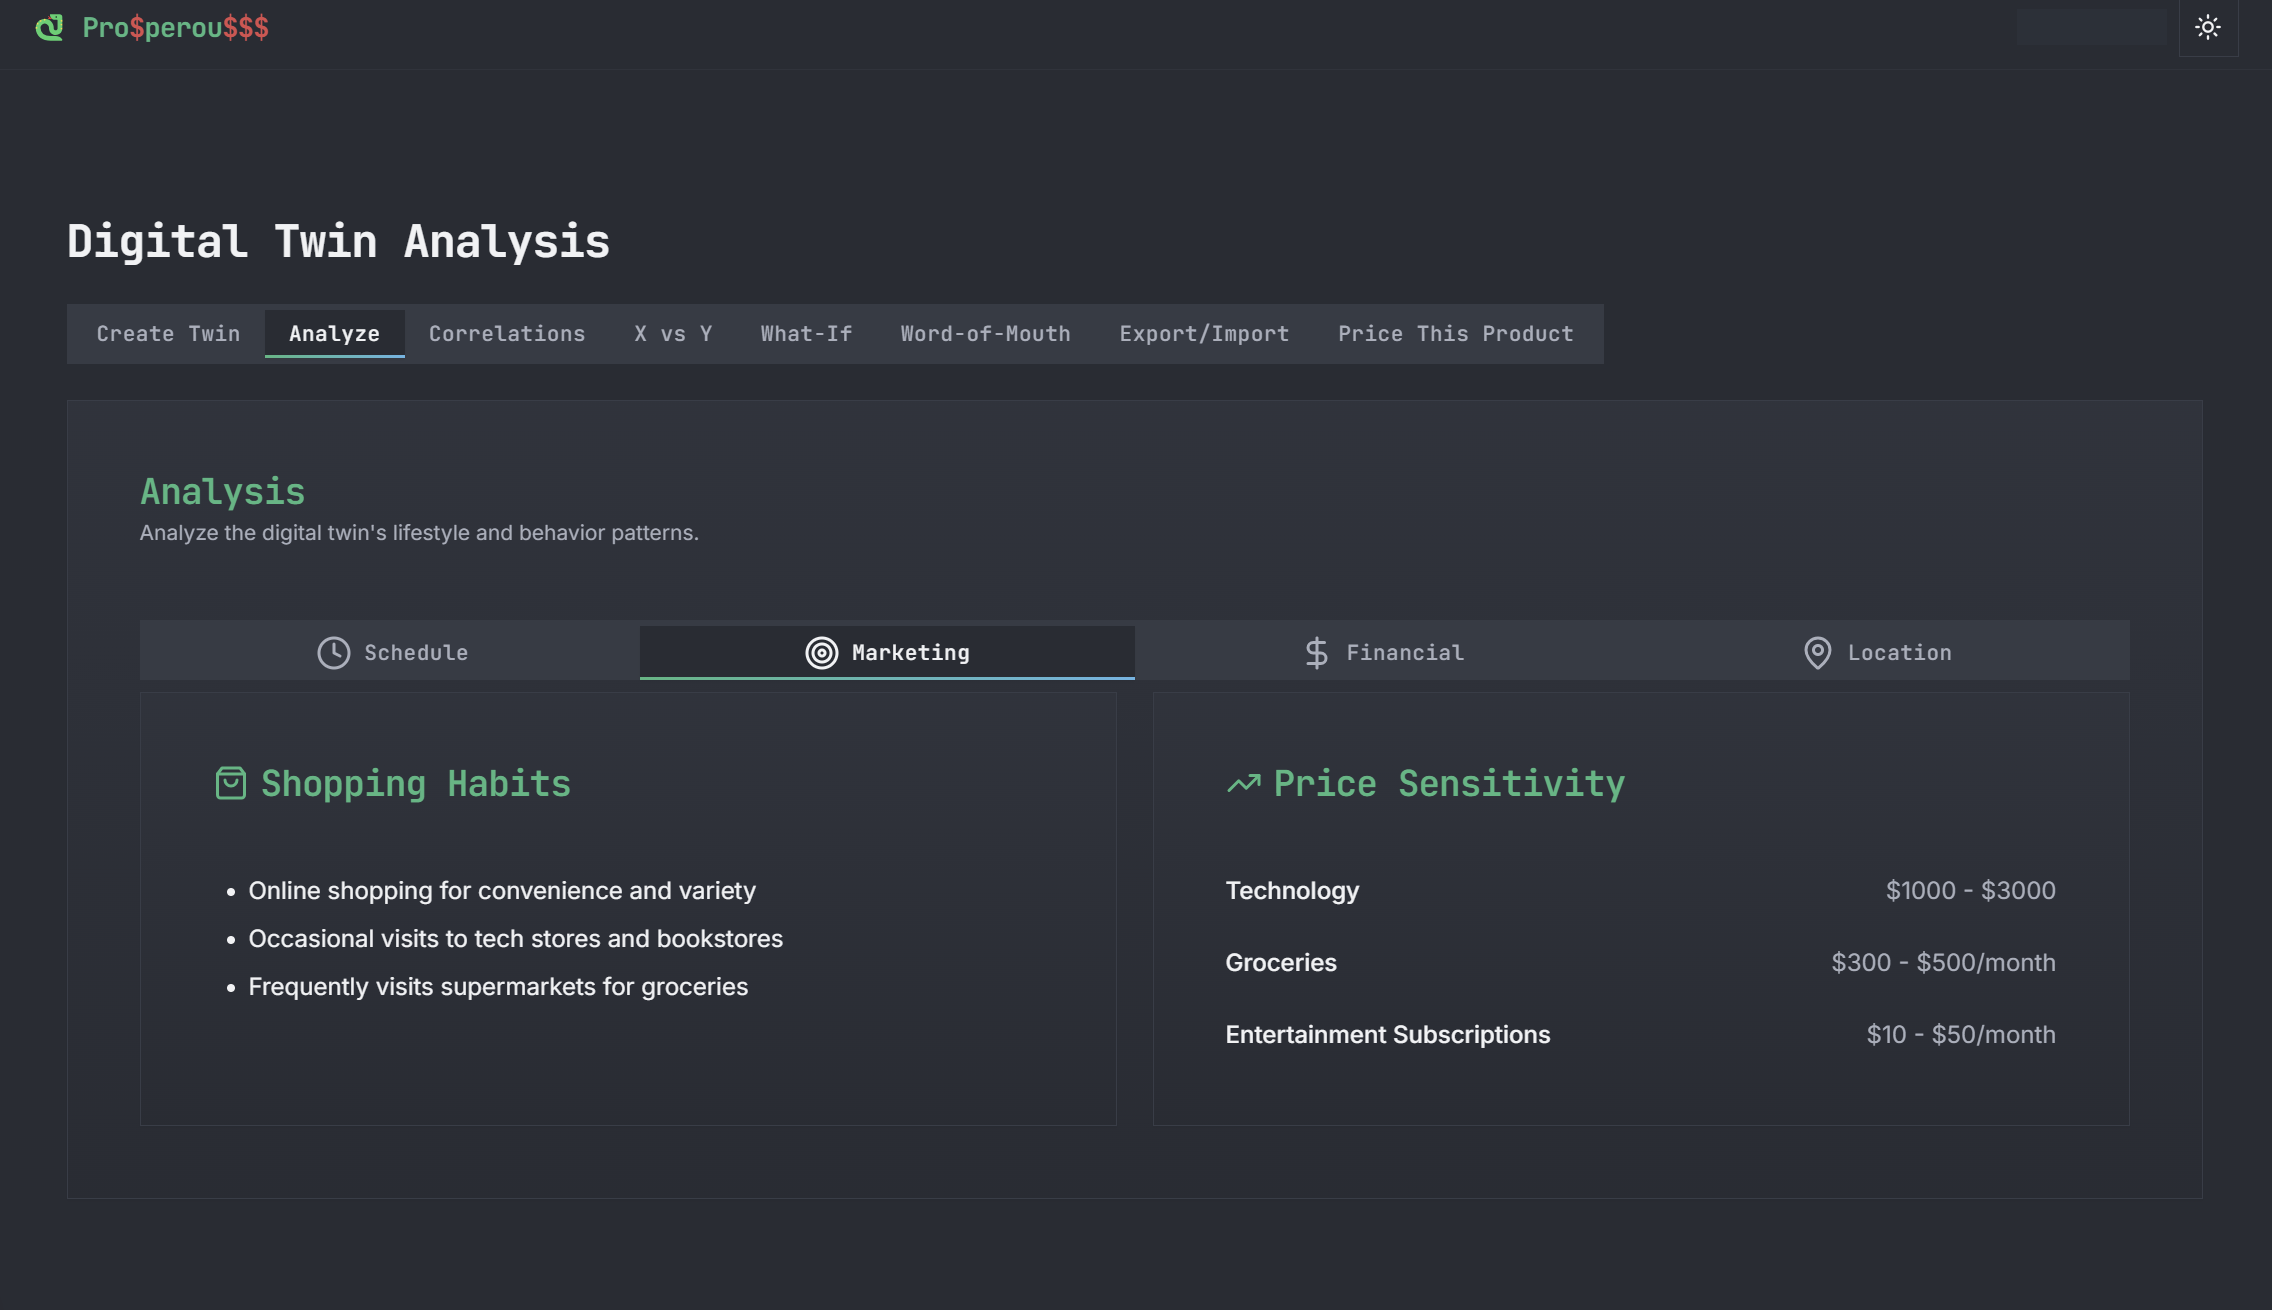Go to the Word-of-Mouth tab
Image resolution: width=2272 pixels, height=1310 pixels.
pos(985,334)
